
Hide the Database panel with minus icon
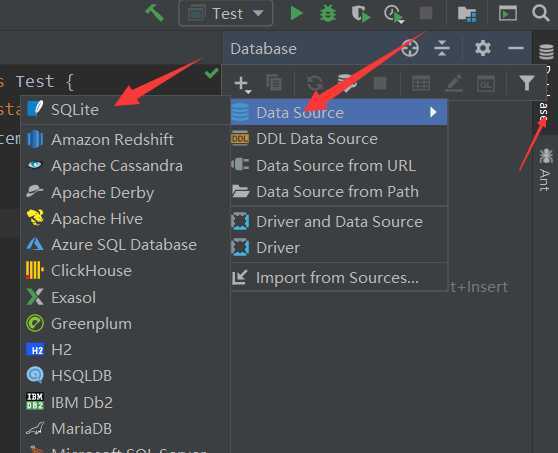[515, 48]
